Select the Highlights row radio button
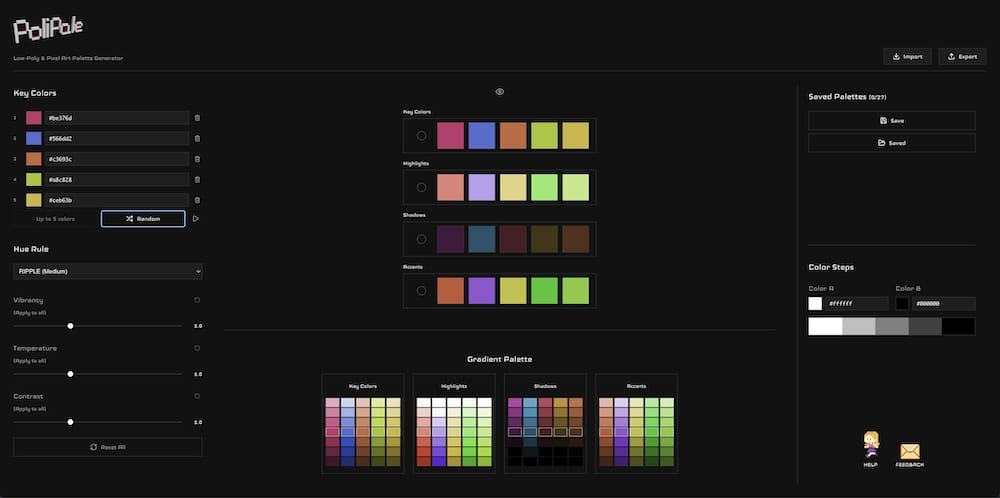Image resolution: width=1000 pixels, height=498 pixels. tap(421, 187)
